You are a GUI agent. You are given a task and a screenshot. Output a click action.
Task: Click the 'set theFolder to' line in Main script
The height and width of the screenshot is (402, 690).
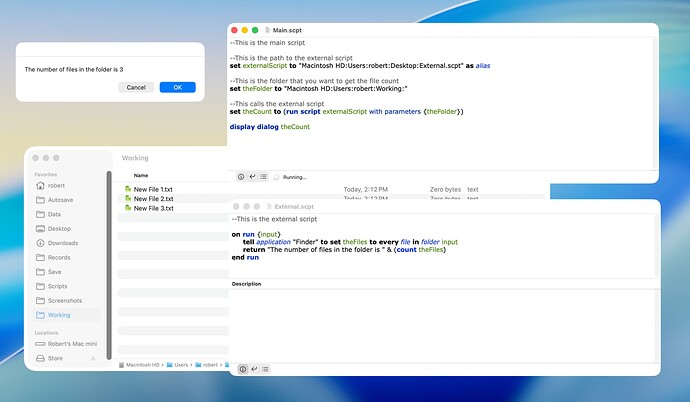point(319,88)
